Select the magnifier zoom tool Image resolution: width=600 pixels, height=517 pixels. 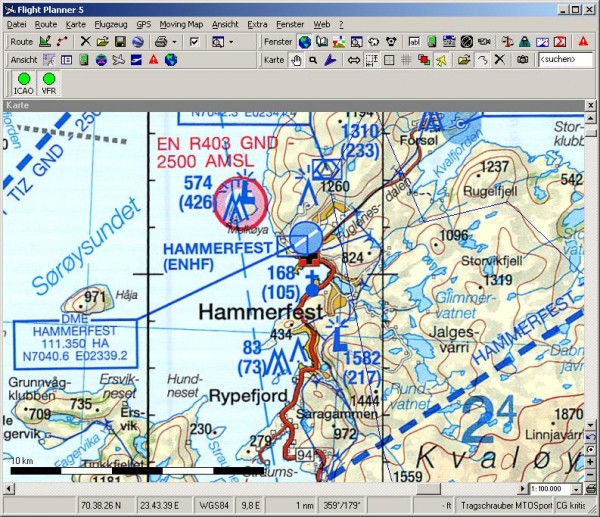[313, 60]
